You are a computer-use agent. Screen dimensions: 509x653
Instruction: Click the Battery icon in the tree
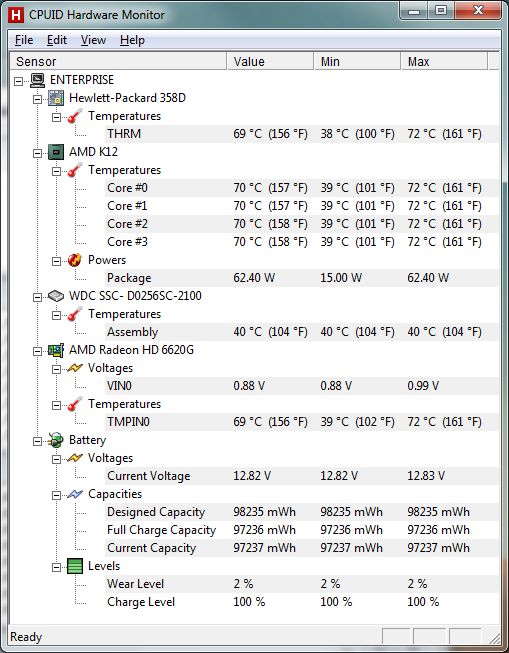55,440
